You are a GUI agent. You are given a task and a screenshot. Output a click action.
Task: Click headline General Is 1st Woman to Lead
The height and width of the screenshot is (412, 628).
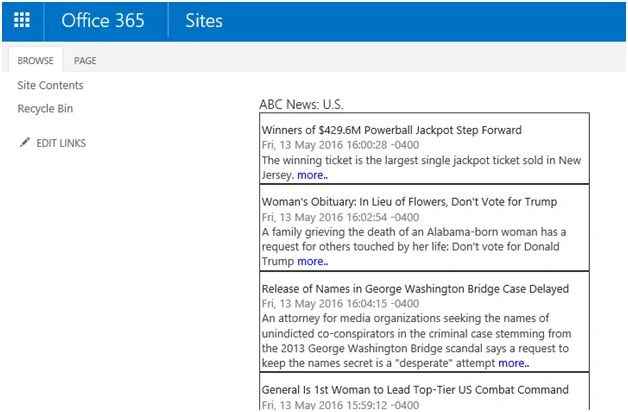pyautogui.click(x=415, y=390)
